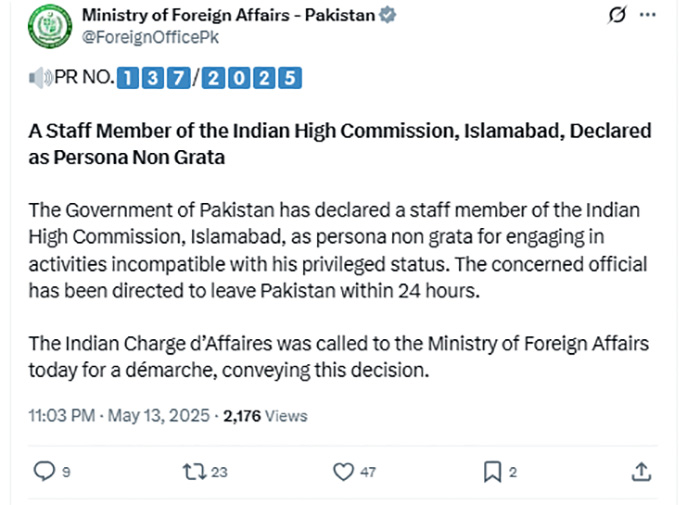
Task: Open Ministry of Foreign Affairs profile picture
Action: (43, 28)
